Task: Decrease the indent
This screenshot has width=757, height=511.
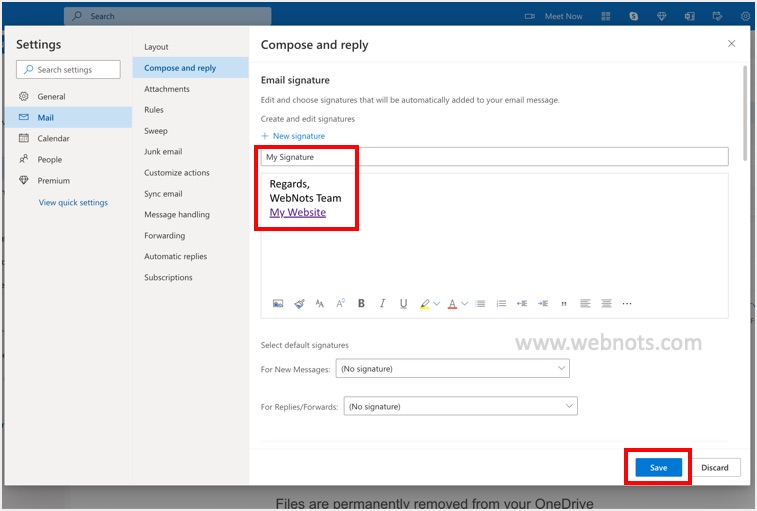Action: (522, 303)
